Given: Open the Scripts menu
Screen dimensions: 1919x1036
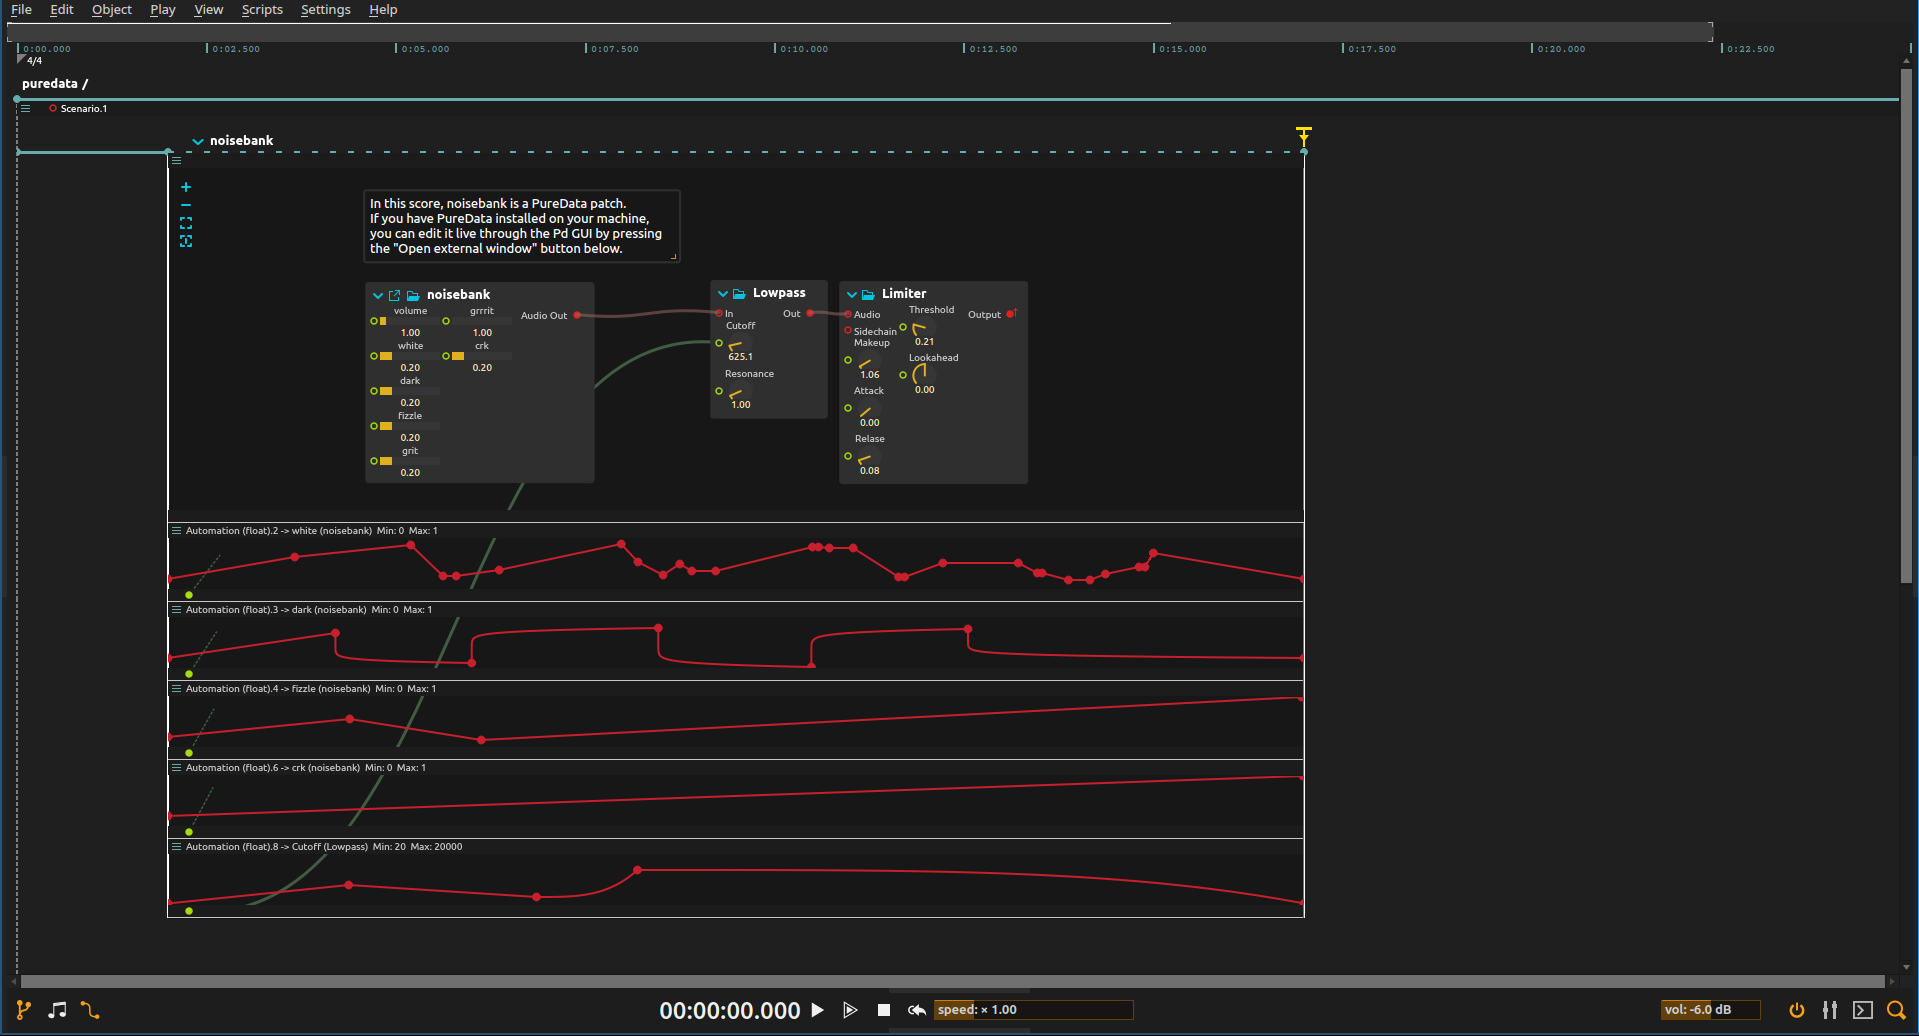Looking at the screenshot, I should pyautogui.click(x=261, y=10).
